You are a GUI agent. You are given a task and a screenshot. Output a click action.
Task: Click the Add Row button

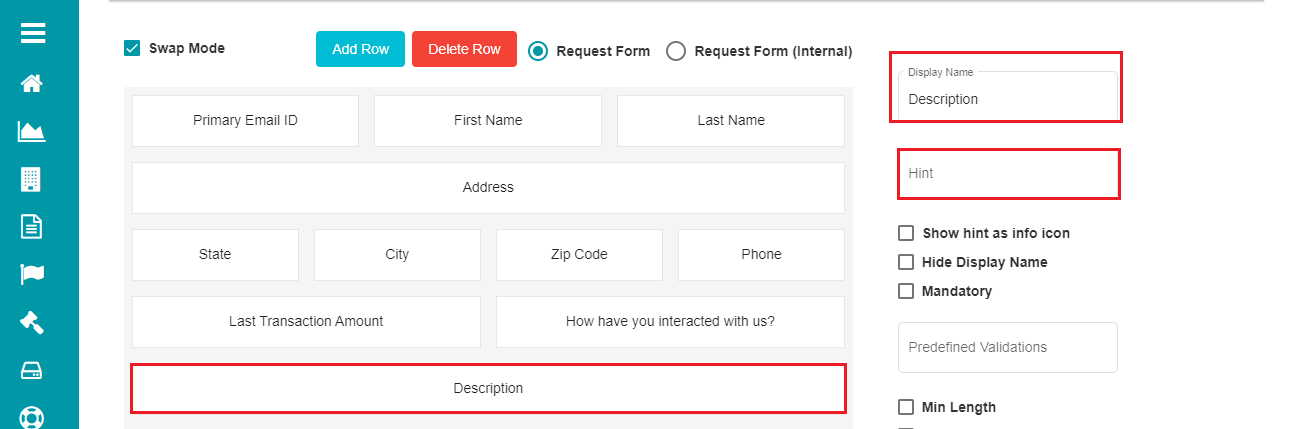click(360, 49)
